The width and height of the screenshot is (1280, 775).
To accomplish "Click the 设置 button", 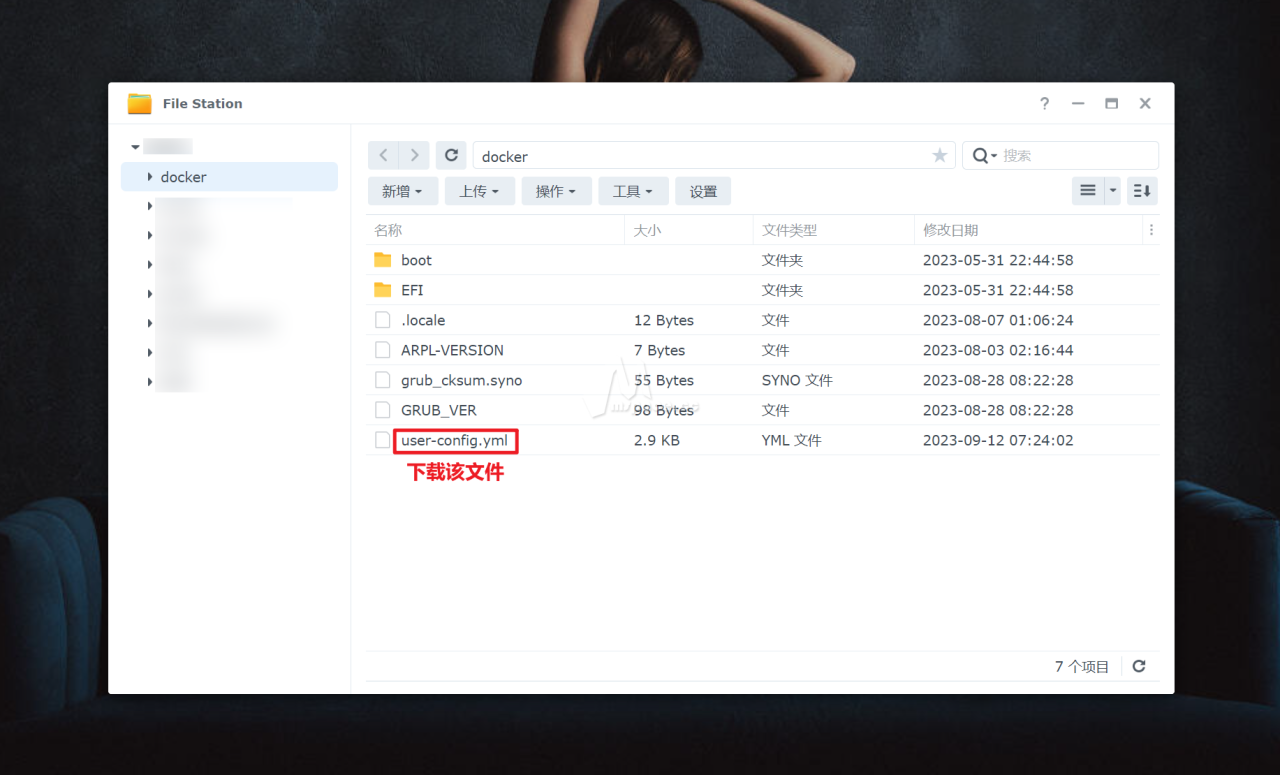I will pos(703,191).
